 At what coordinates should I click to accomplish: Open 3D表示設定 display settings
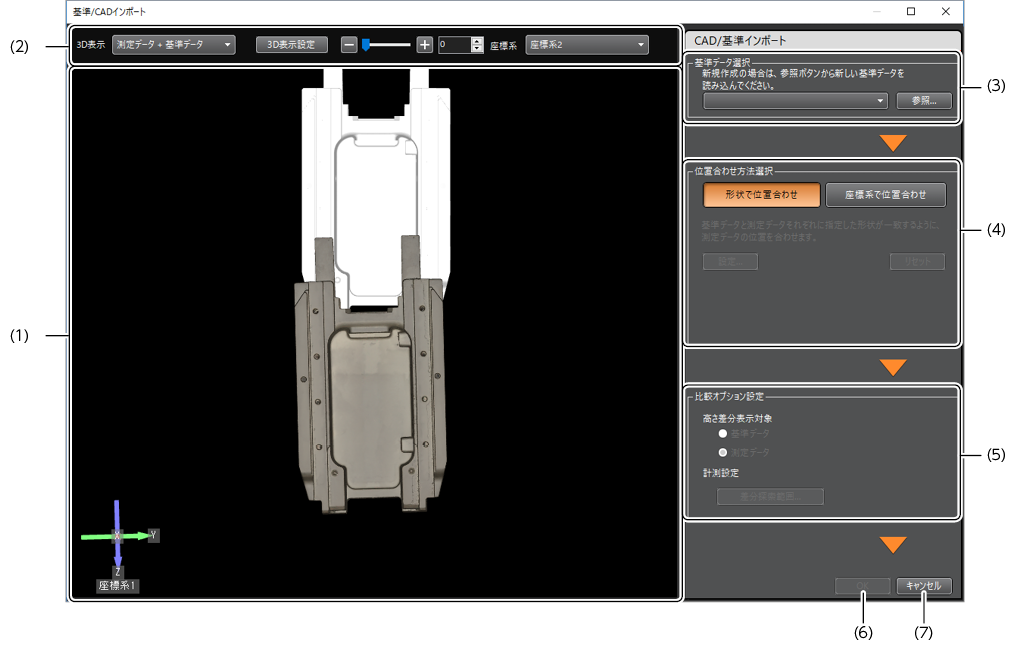291,45
